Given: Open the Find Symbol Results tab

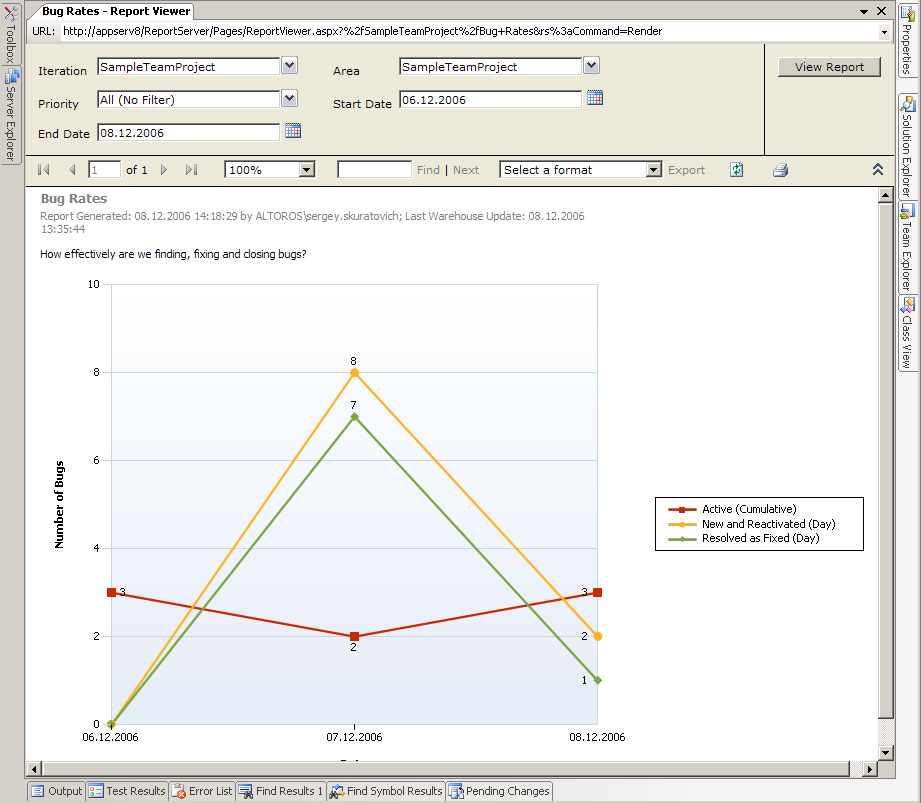Looking at the screenshot, I should 385,791.
